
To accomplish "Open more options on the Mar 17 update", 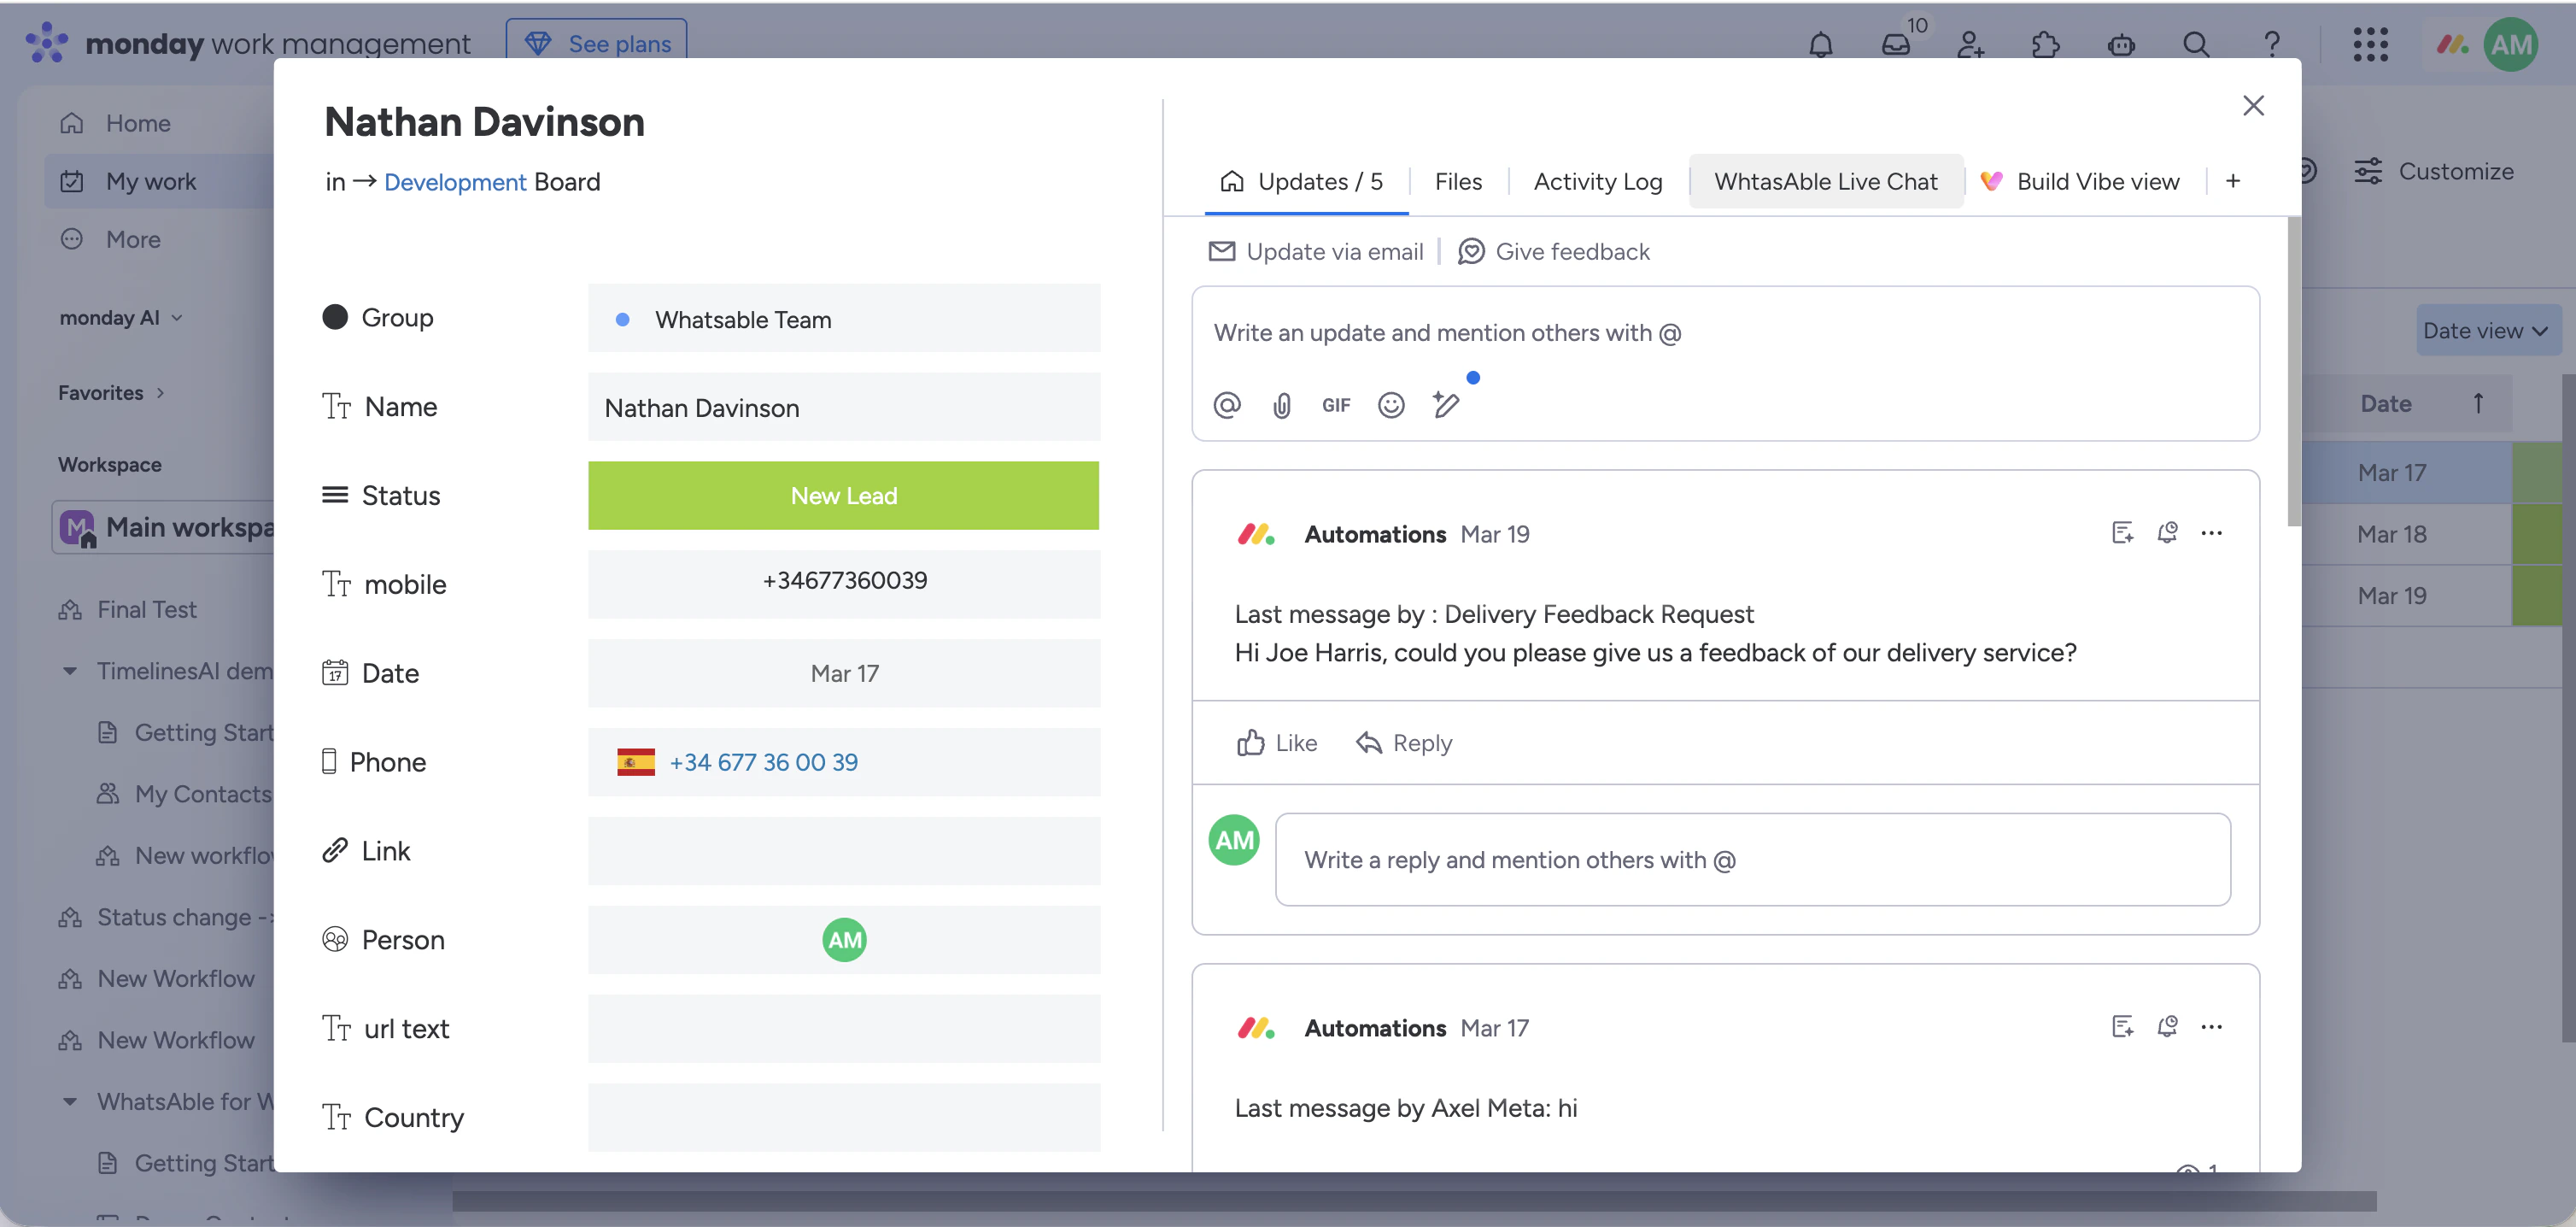I will [2211, 1027].
